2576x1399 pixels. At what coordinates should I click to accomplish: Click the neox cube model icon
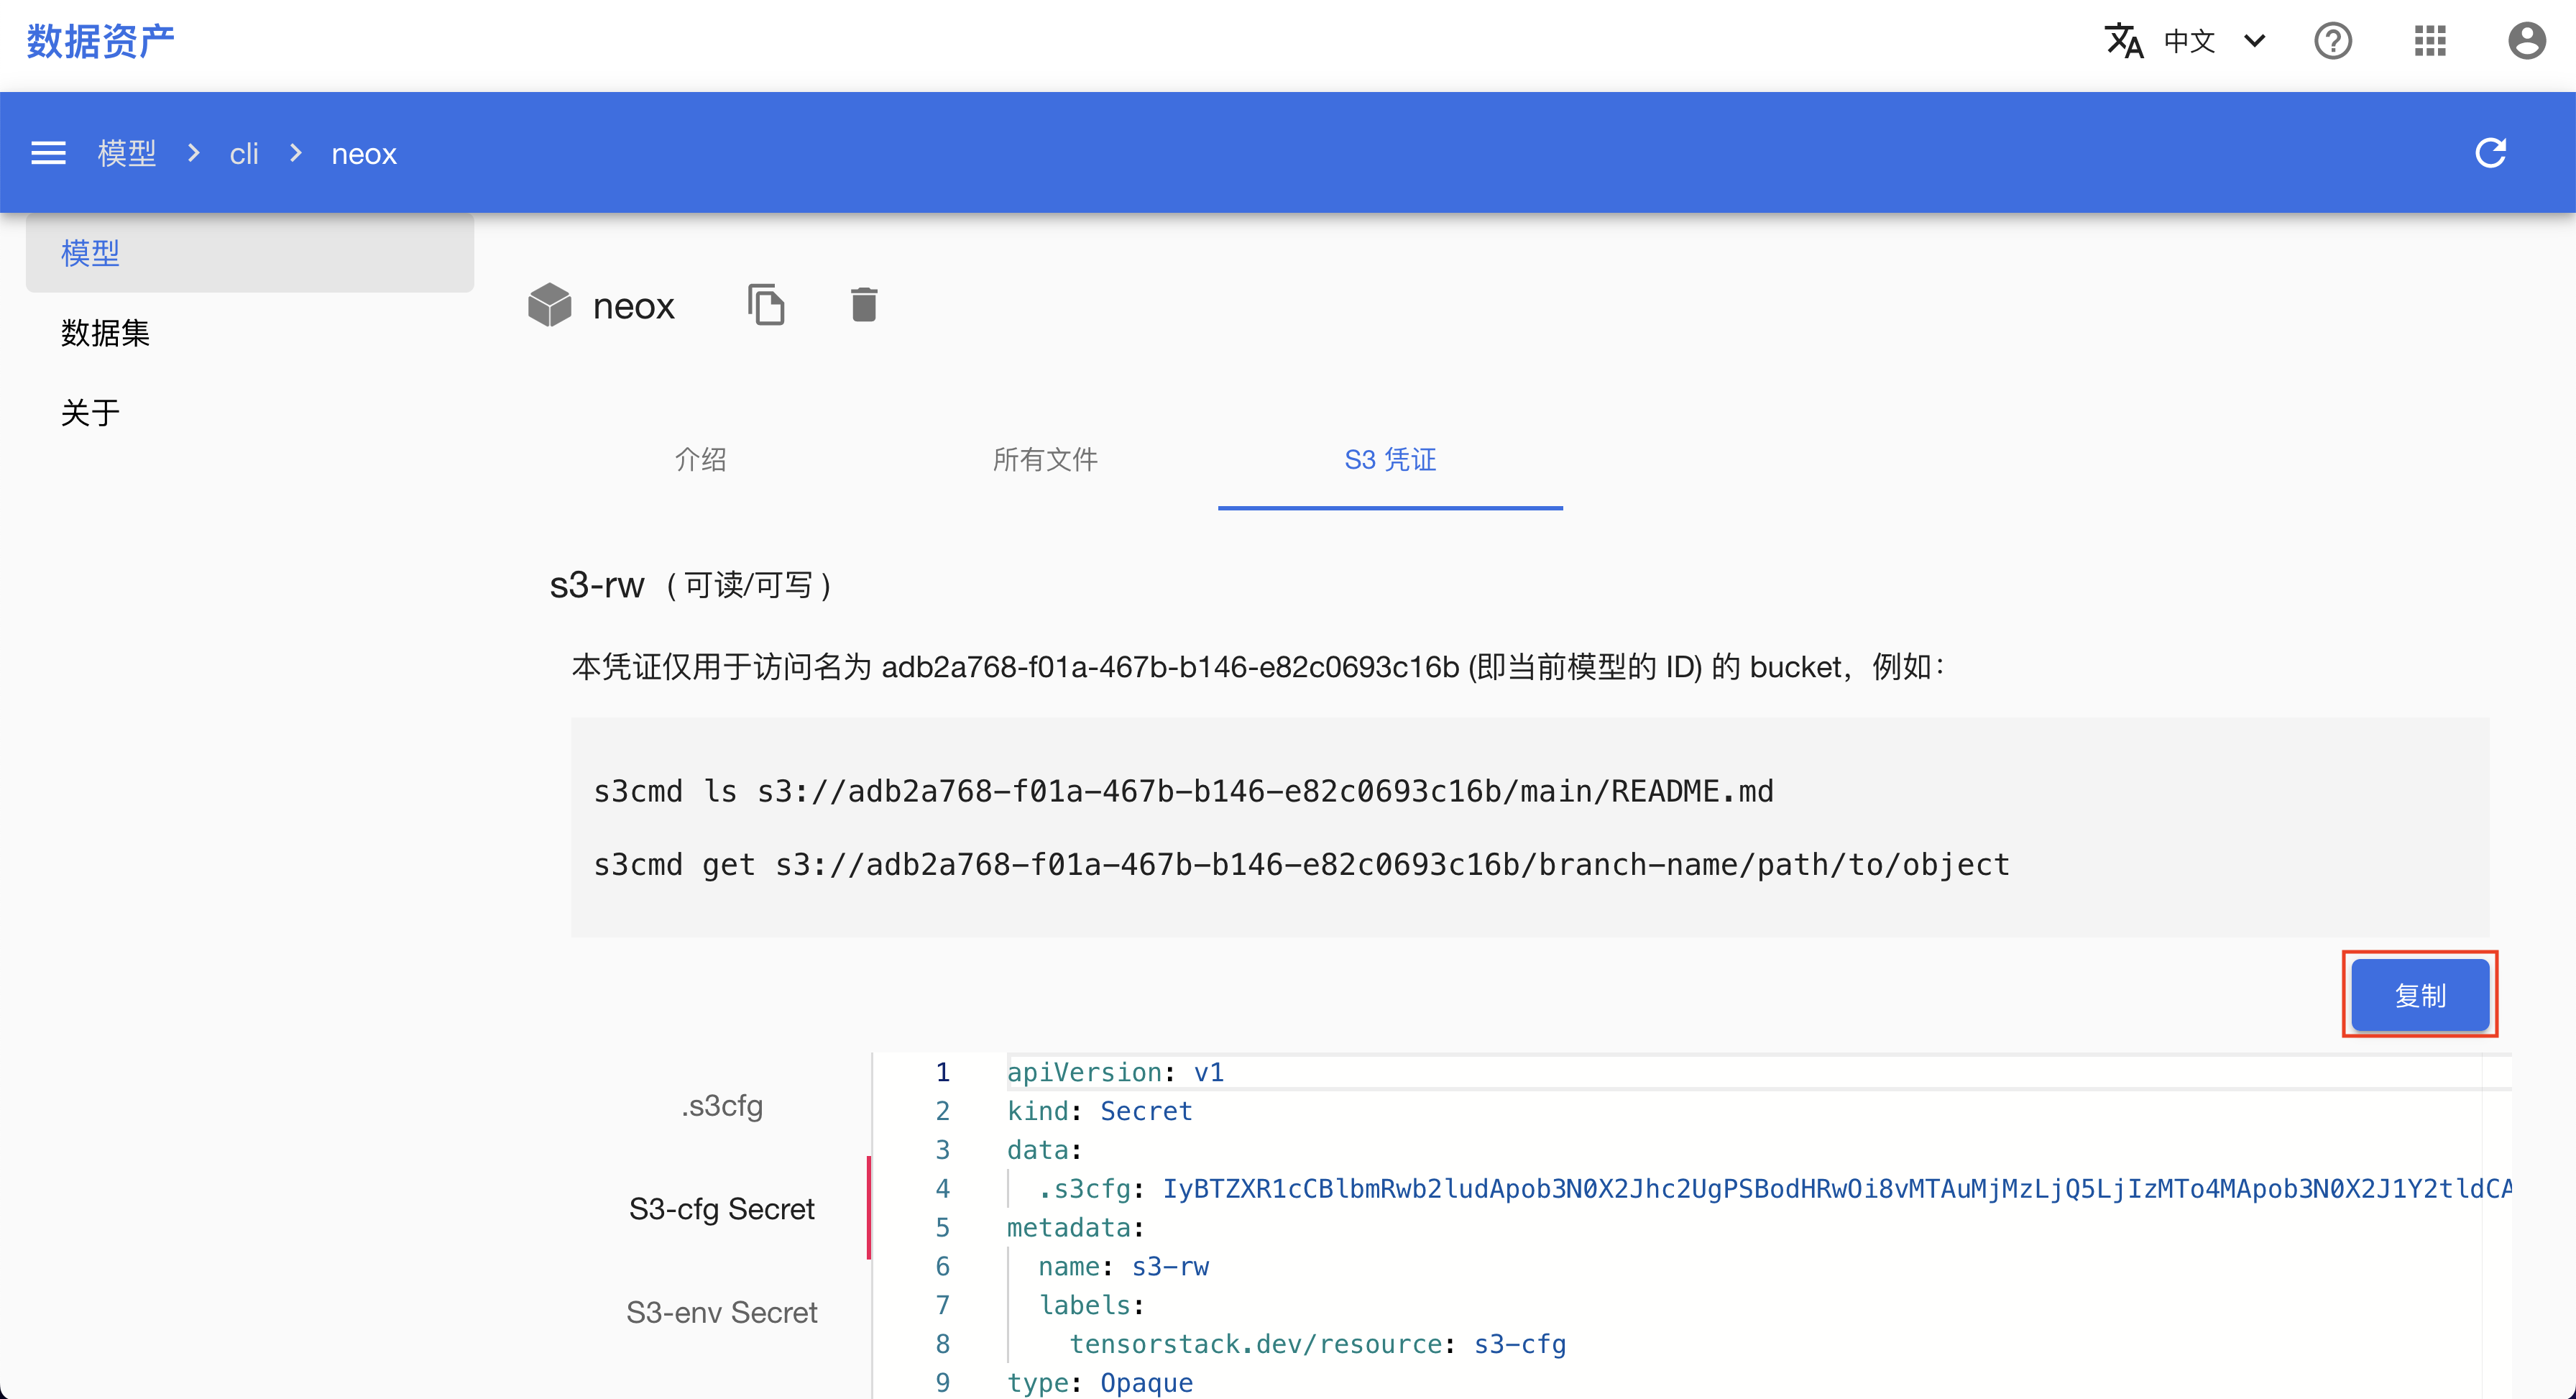[549, 305]
